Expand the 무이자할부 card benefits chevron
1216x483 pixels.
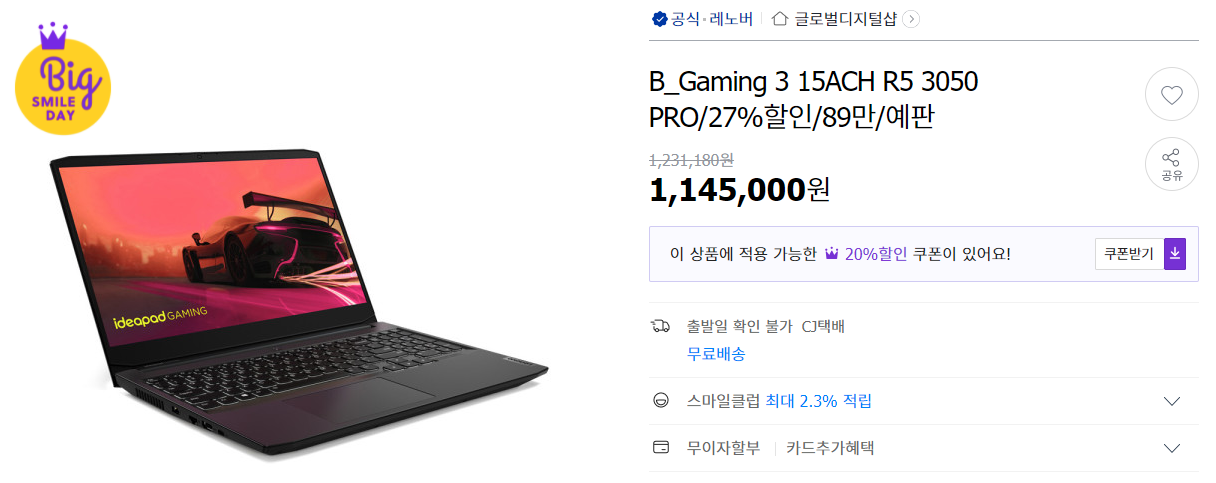tap(1173, 448)
